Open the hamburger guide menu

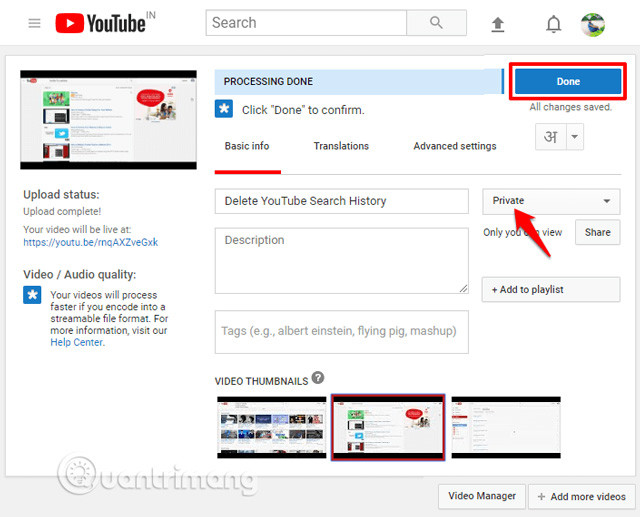(34, 23)
